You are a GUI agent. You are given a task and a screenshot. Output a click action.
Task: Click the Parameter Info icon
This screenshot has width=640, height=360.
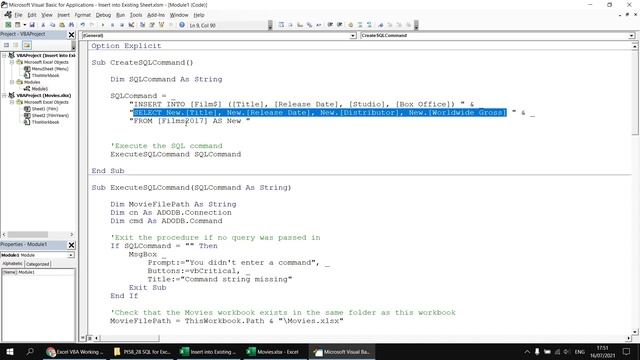(x=309, y=25)
